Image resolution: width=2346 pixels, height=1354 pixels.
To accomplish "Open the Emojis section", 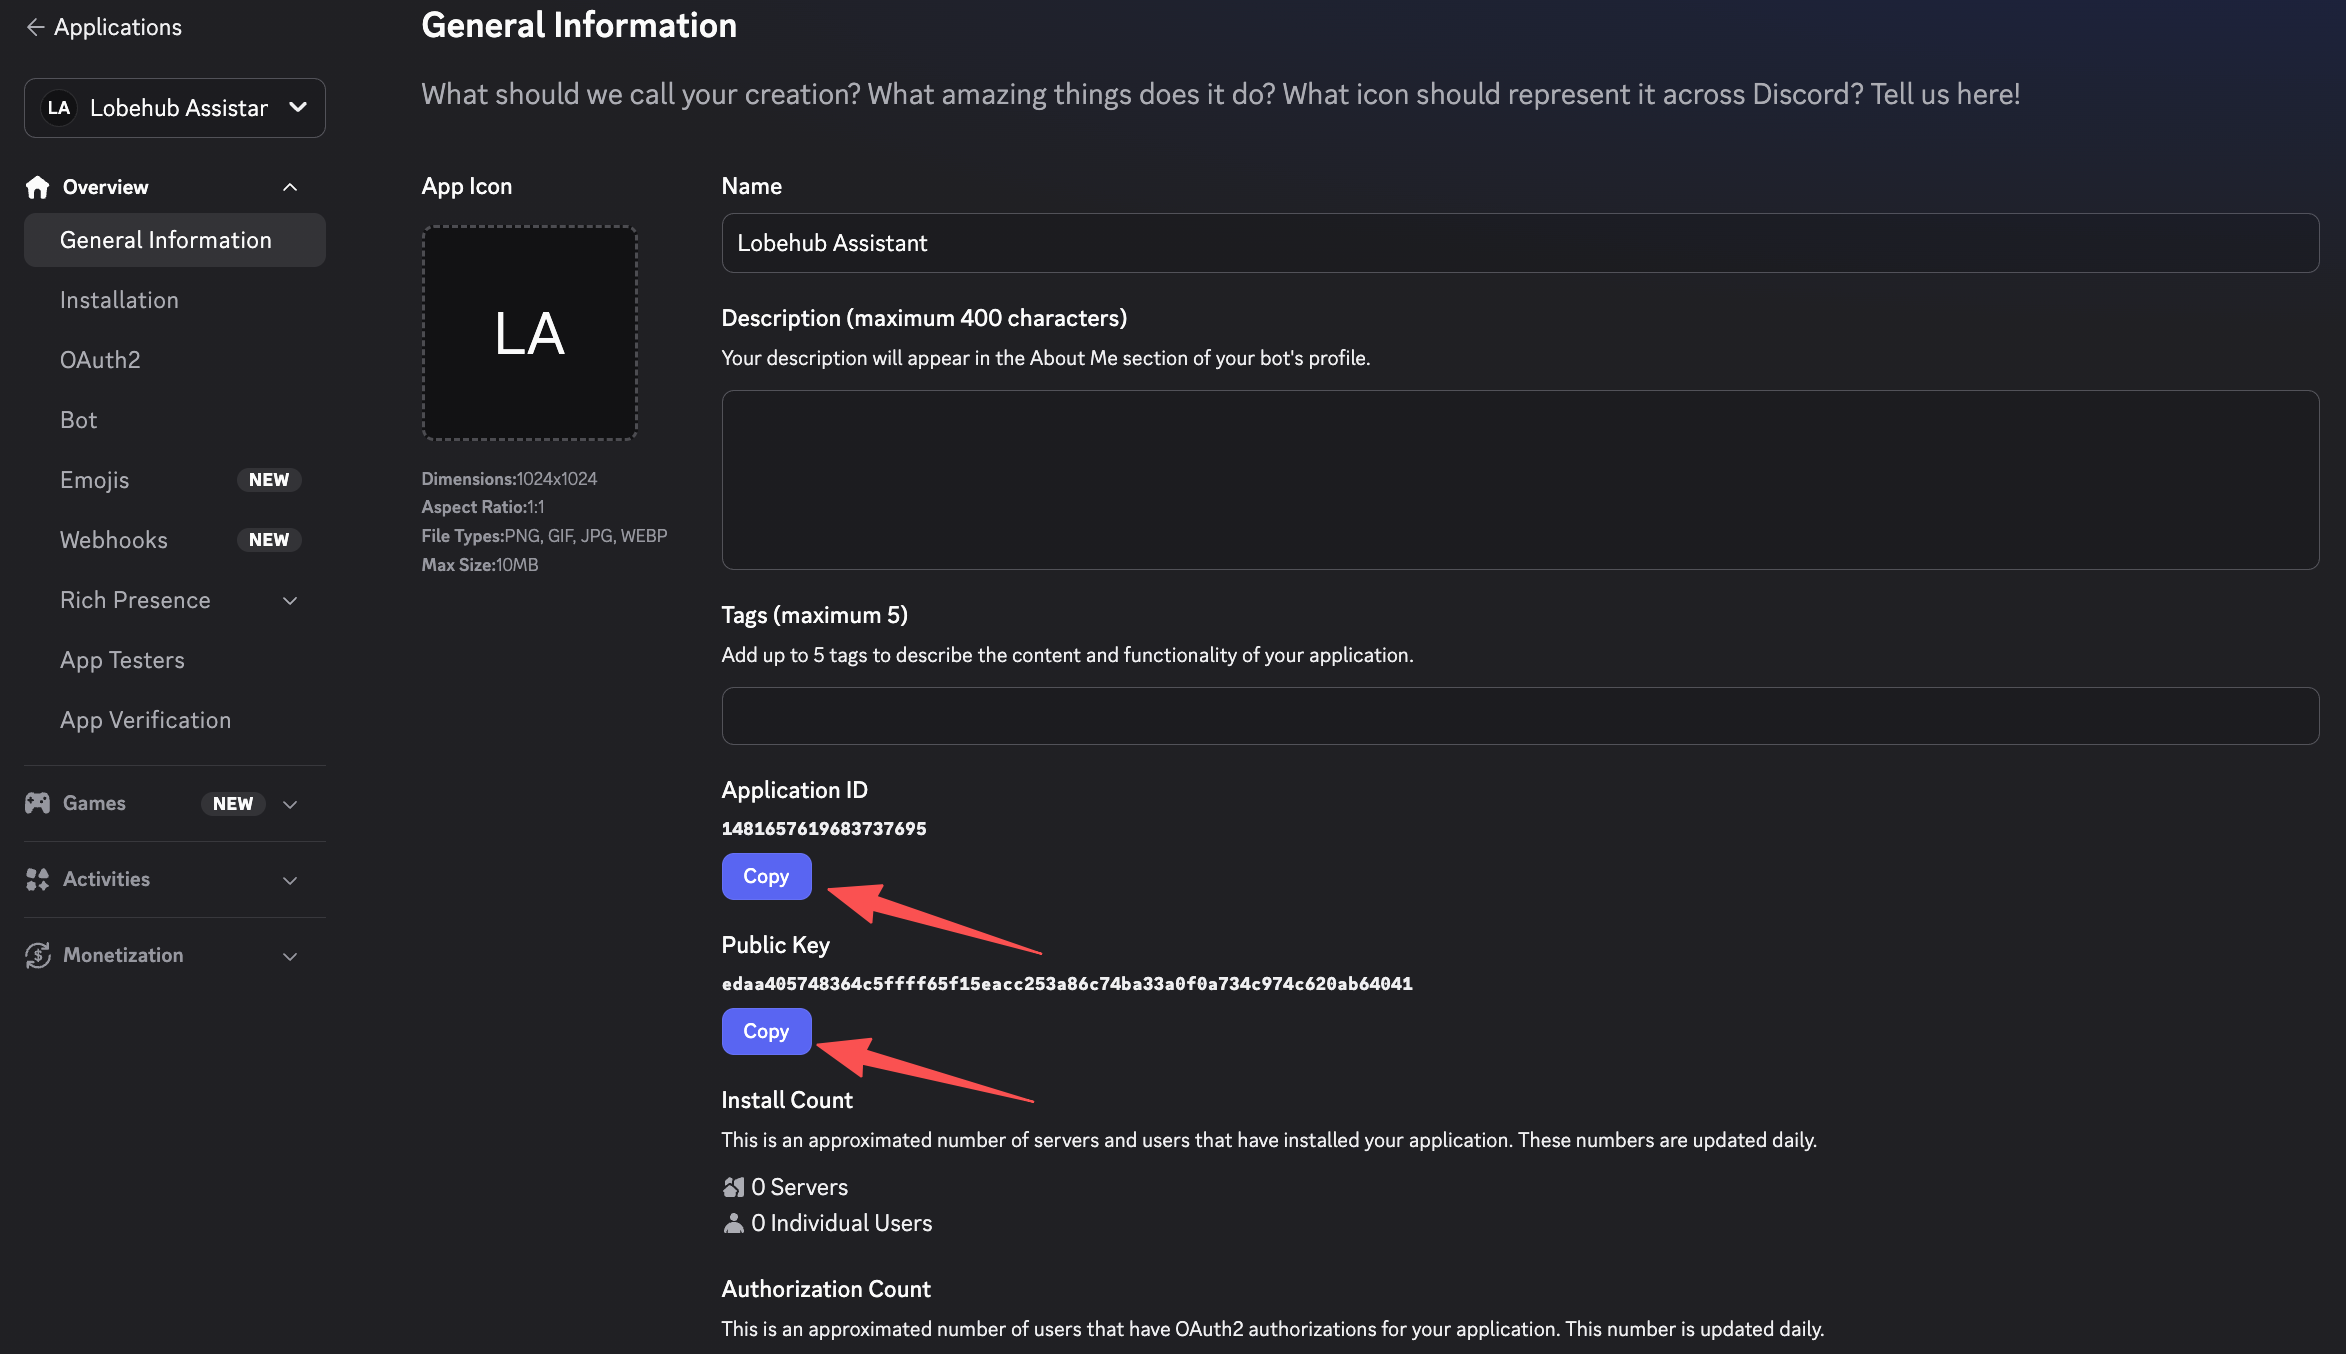I will click(94, 480).
